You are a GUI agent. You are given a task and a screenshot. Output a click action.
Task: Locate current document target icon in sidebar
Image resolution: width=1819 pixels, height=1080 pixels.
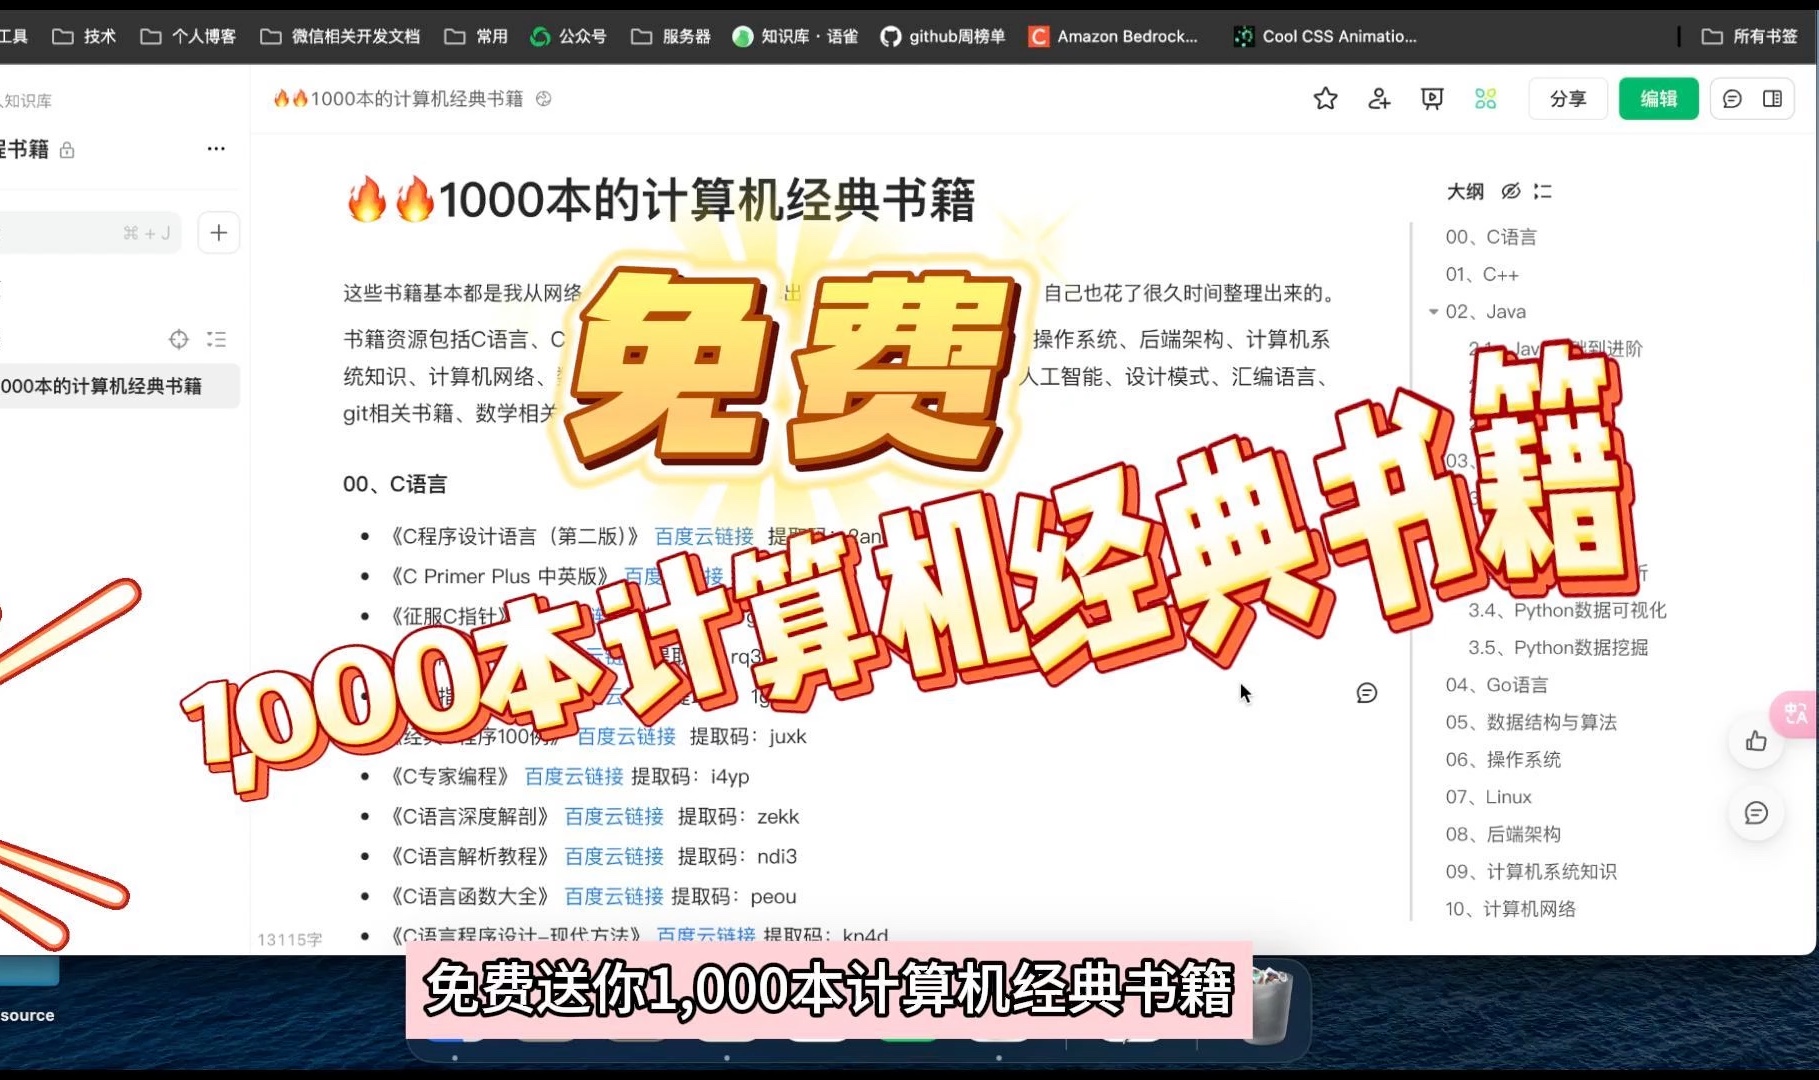[178, 339]
